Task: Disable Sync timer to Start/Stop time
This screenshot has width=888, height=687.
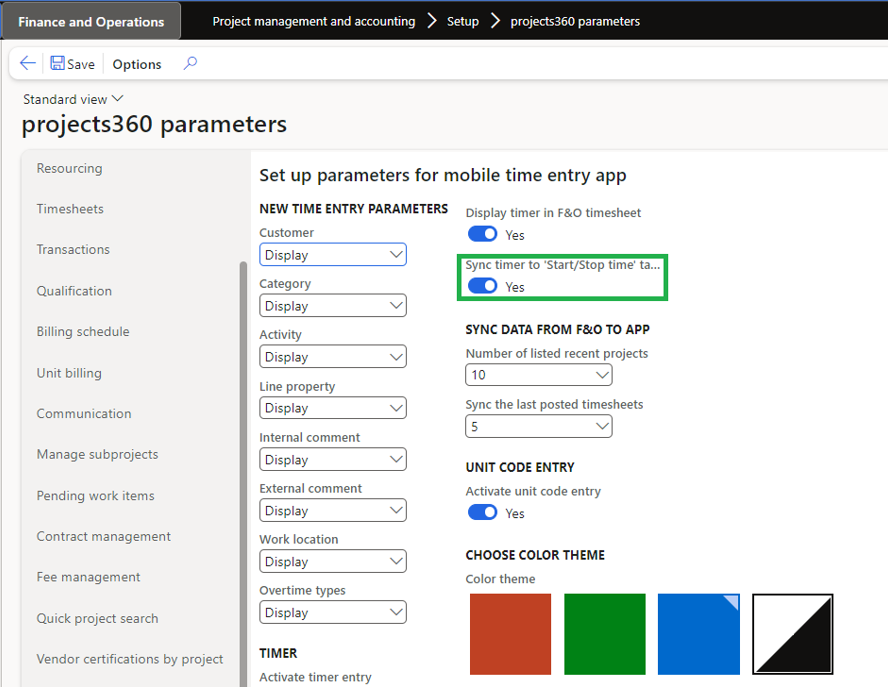Action: click(x=483, y=286)
